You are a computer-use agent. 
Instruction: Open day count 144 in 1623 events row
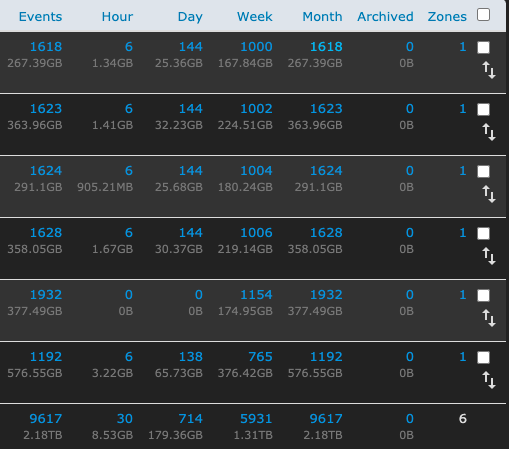(x=191, y=109)
